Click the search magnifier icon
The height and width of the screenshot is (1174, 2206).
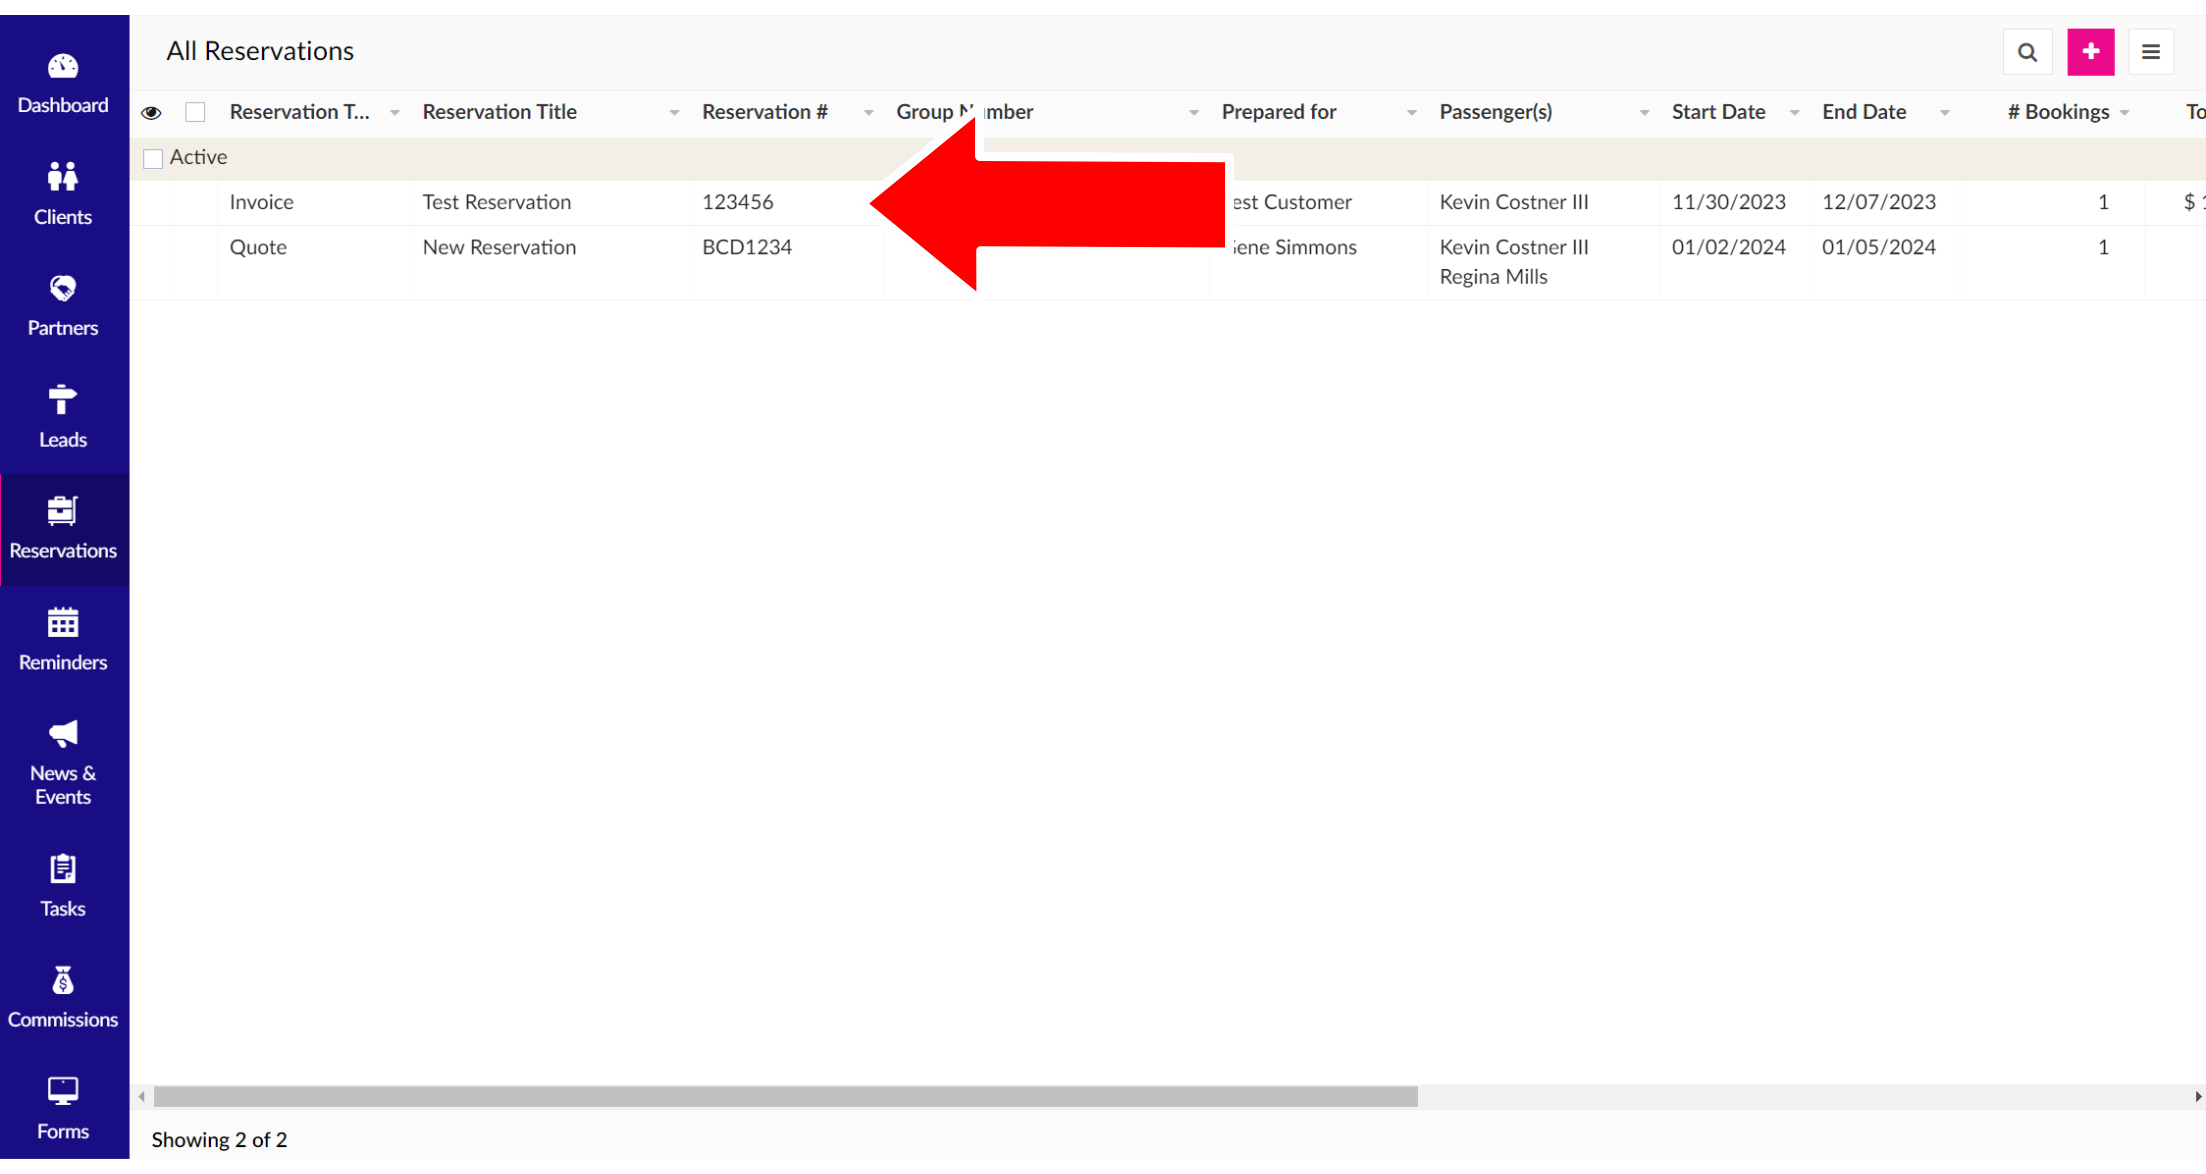[x=2027, y=52]
